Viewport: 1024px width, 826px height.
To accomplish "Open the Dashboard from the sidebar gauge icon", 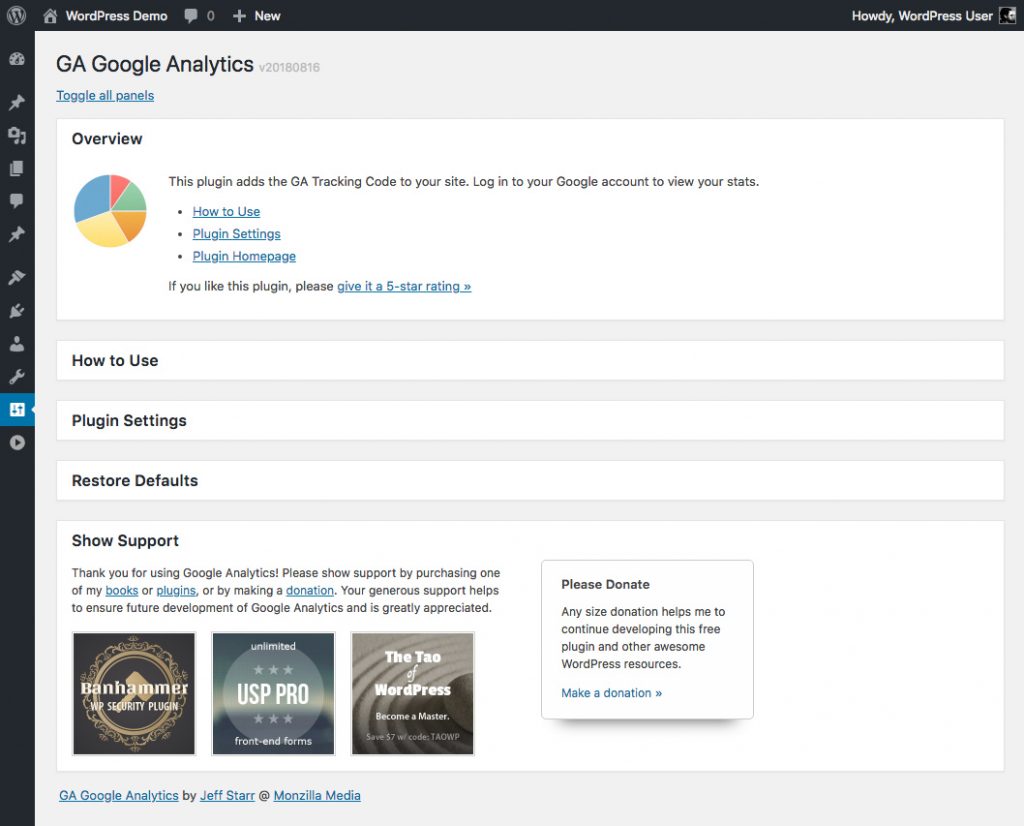I will [17, 60].
